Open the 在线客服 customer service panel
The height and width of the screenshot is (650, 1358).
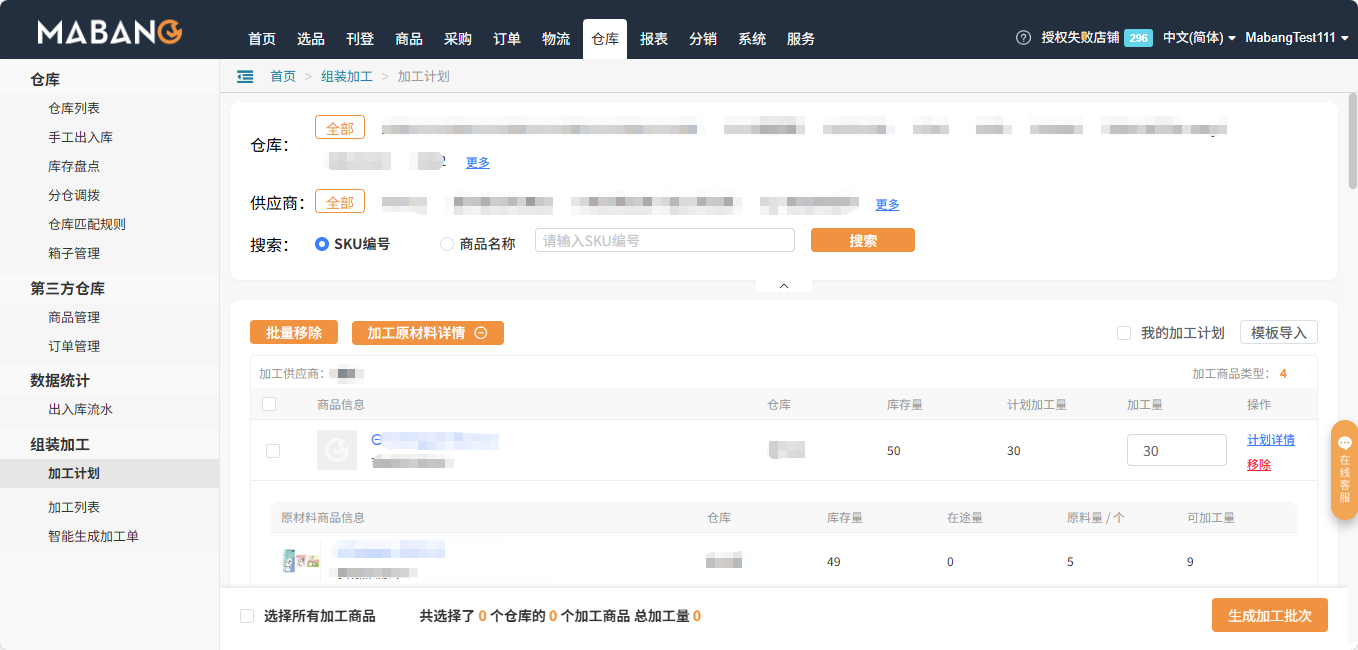pos(1344,470)
